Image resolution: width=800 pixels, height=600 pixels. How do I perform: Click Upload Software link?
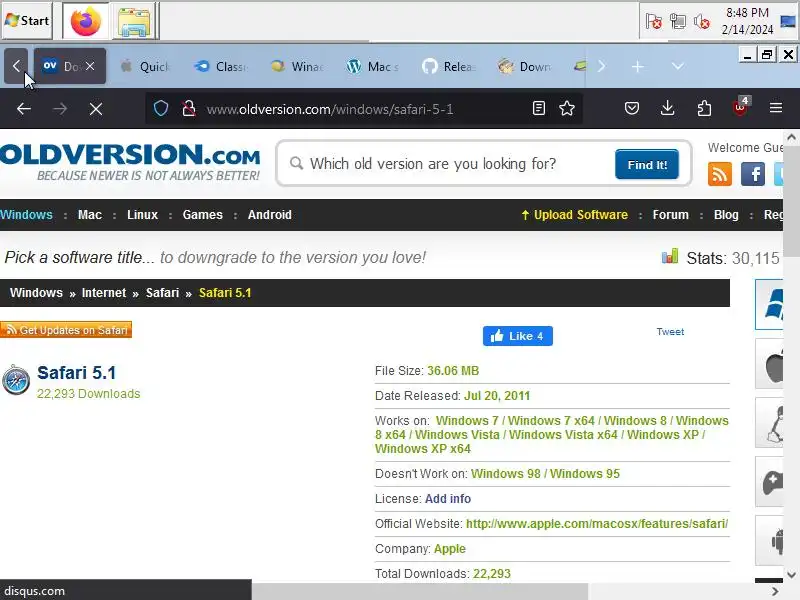(x=574, y=215)
